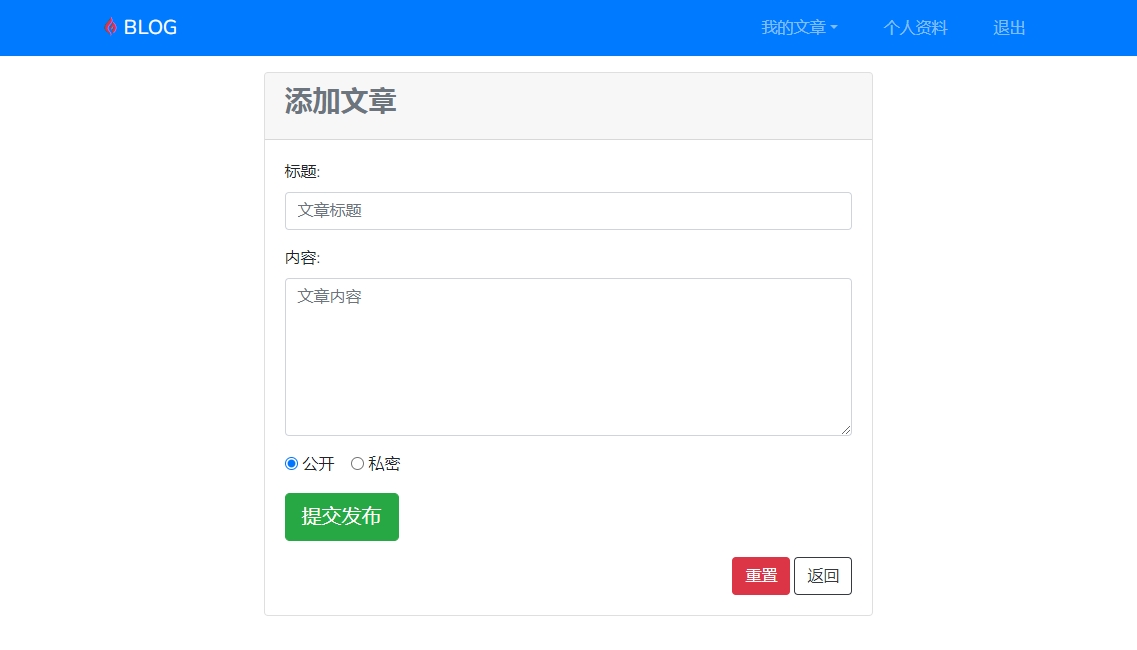The image size is (1137, 650).
Task: Click the 内容 field label
Action: tap(302, 258)
